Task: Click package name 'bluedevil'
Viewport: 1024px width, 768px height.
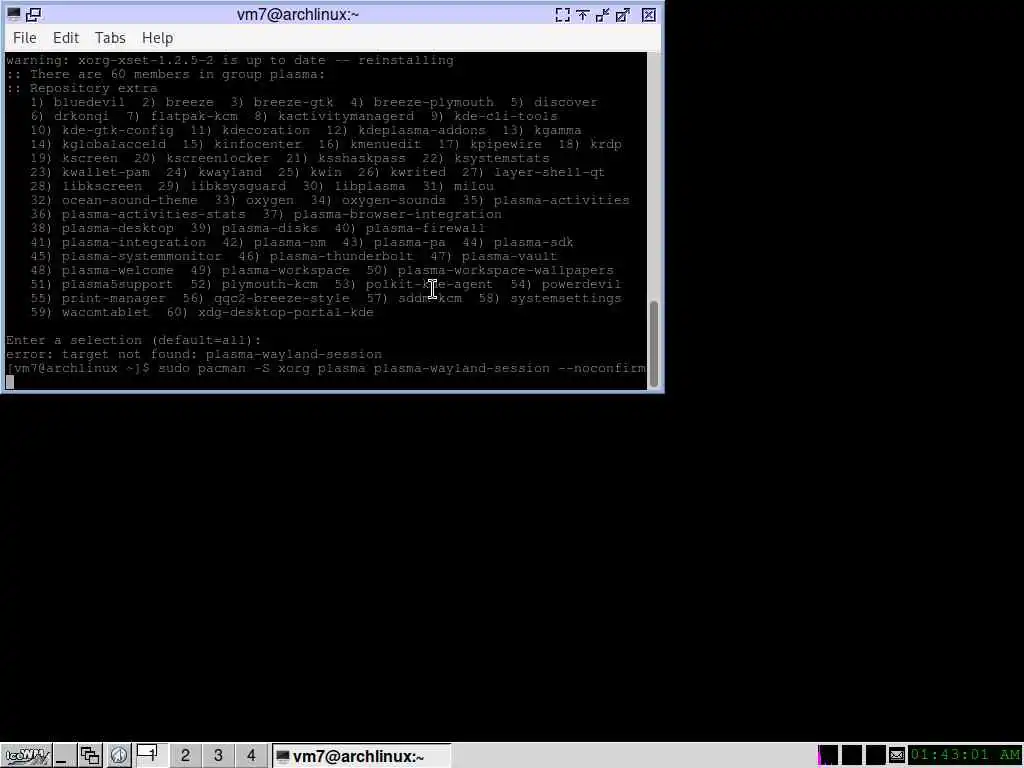Action: point(89,103)
